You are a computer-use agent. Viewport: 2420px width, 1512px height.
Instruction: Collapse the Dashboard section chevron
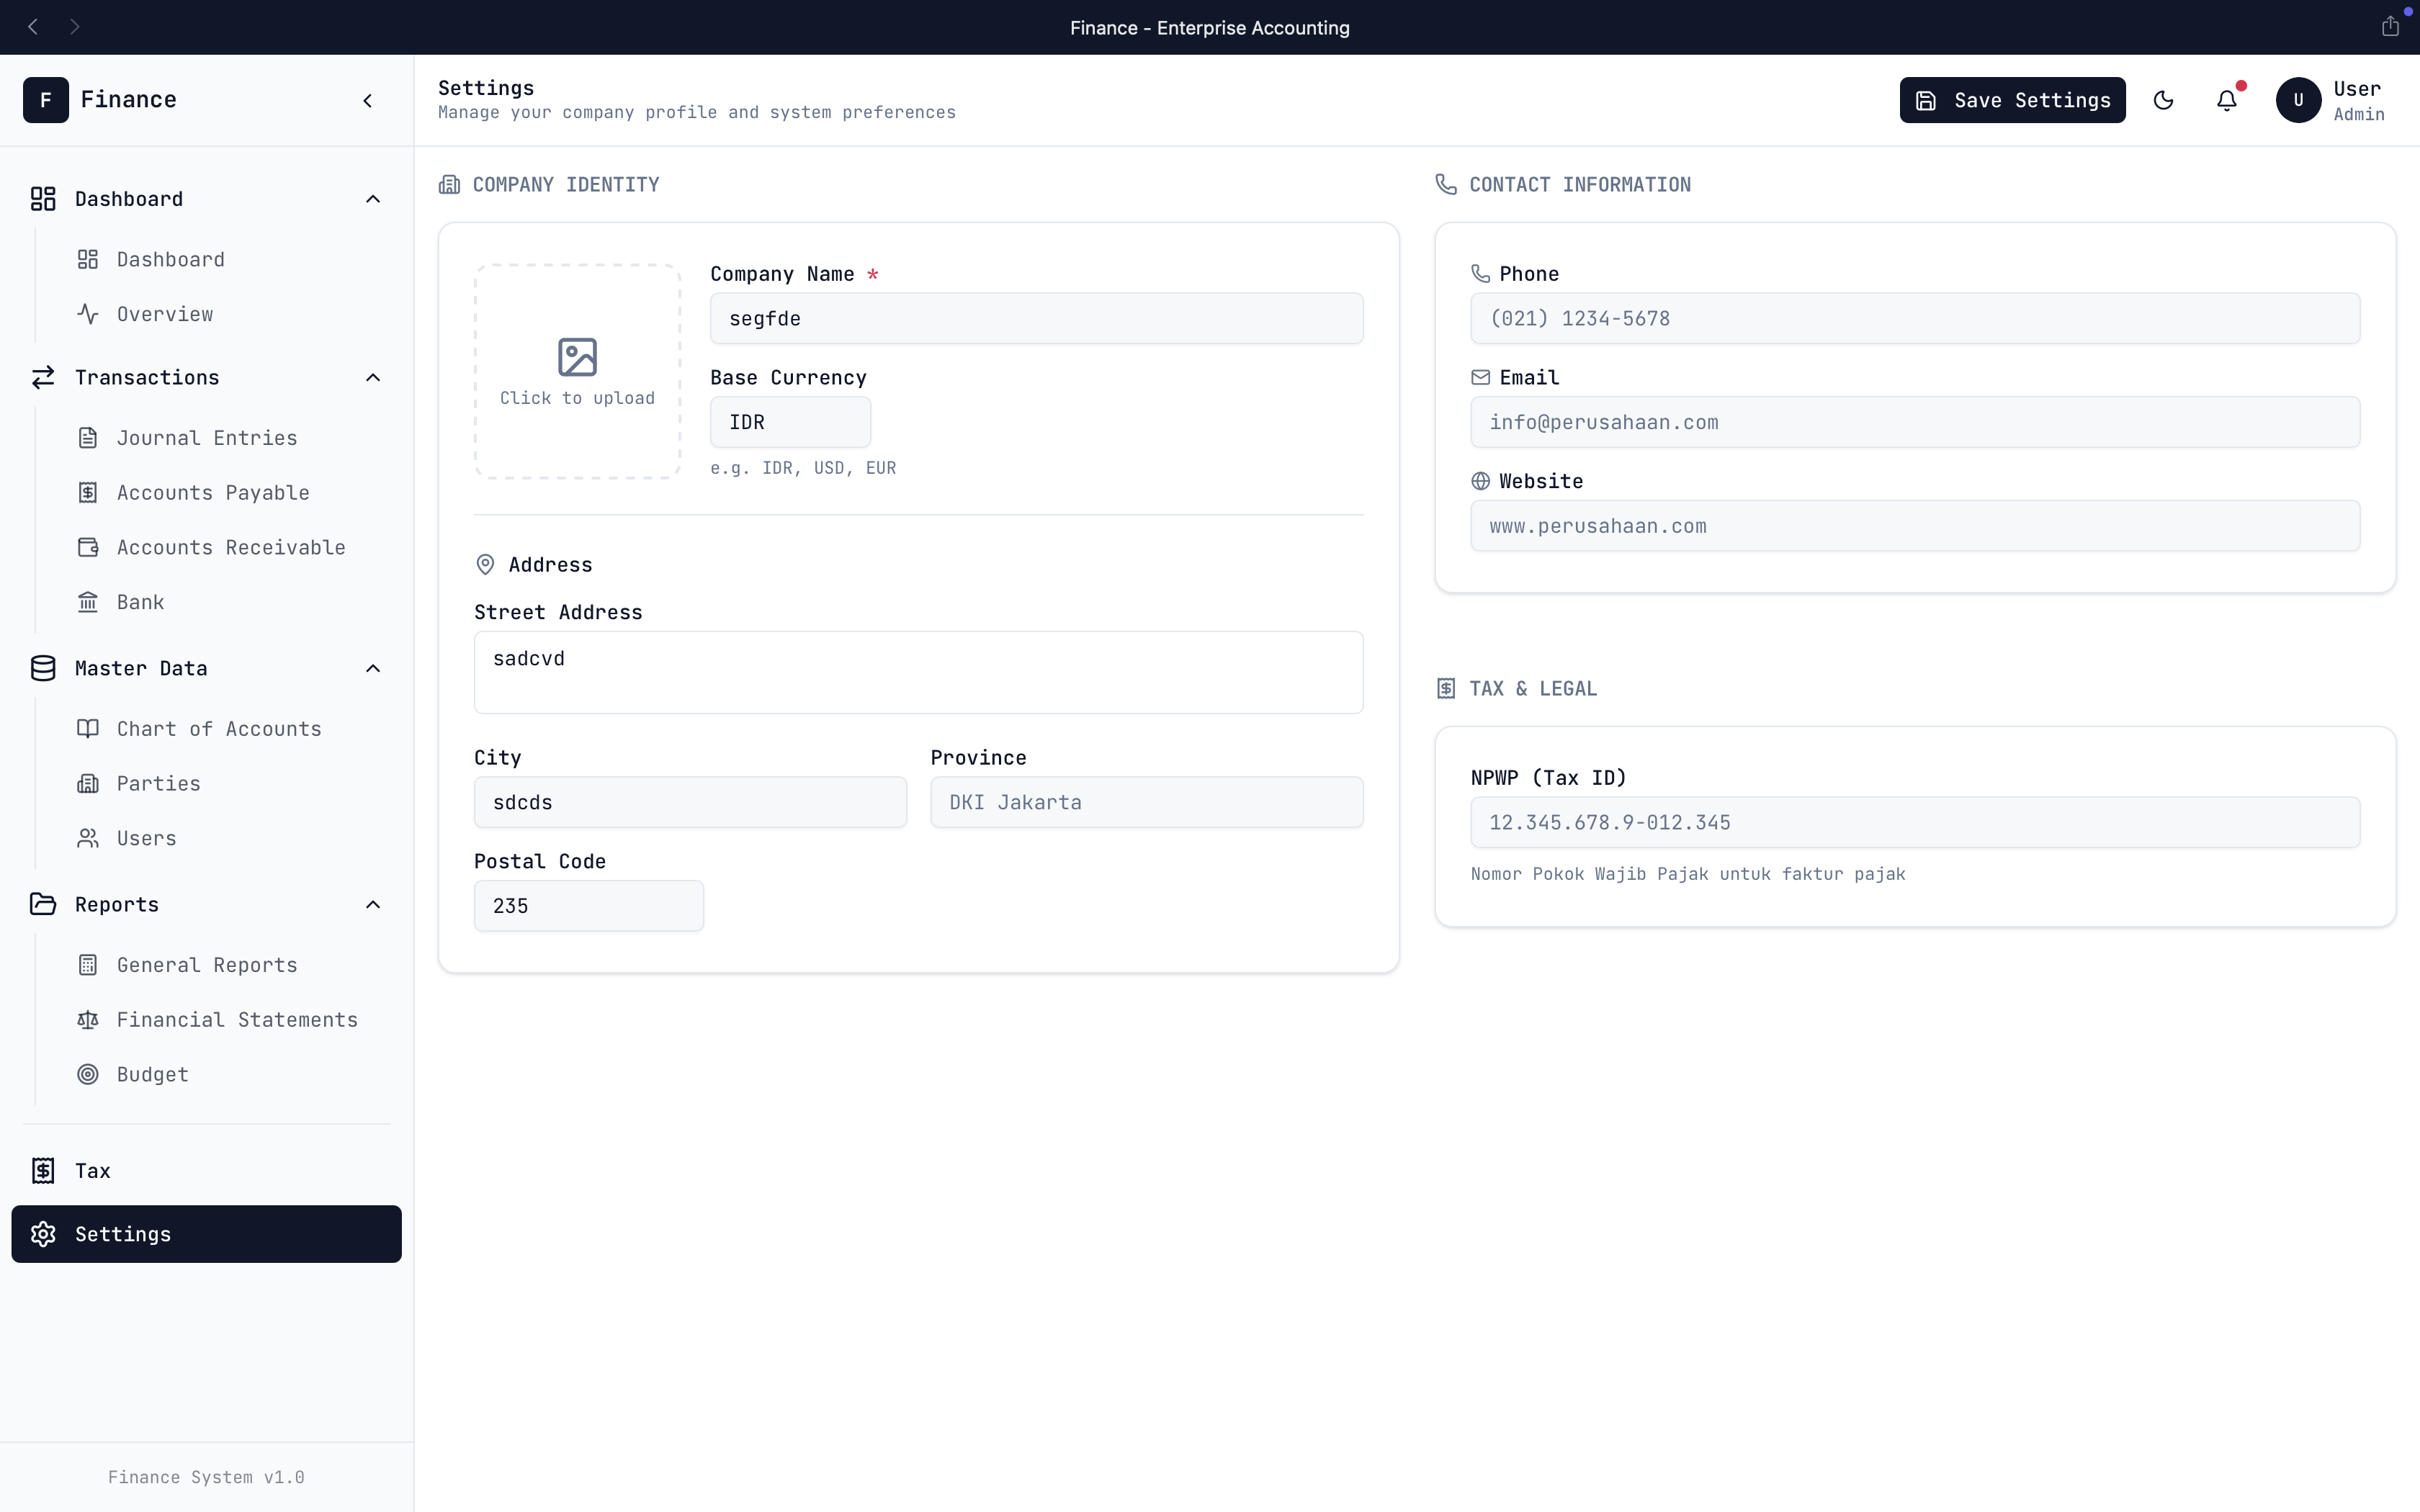[x=373, y=199]
